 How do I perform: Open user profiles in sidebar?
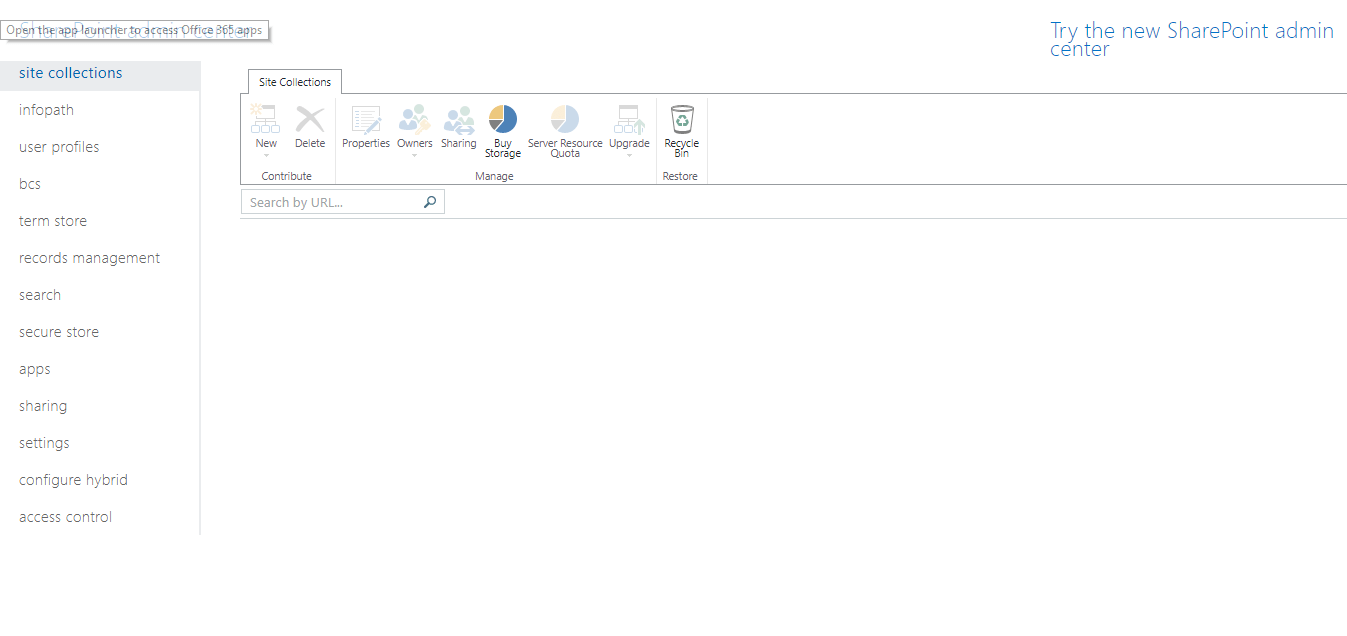59,147
